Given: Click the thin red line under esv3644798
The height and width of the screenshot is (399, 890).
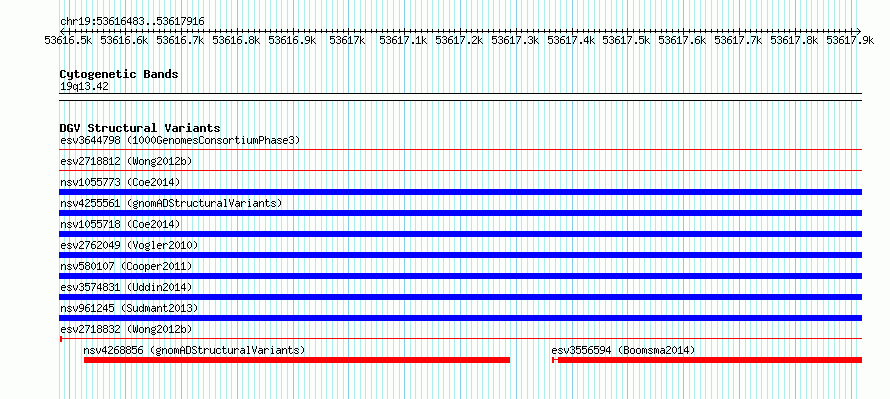Looking at the screenshot, I should (461, 150).
